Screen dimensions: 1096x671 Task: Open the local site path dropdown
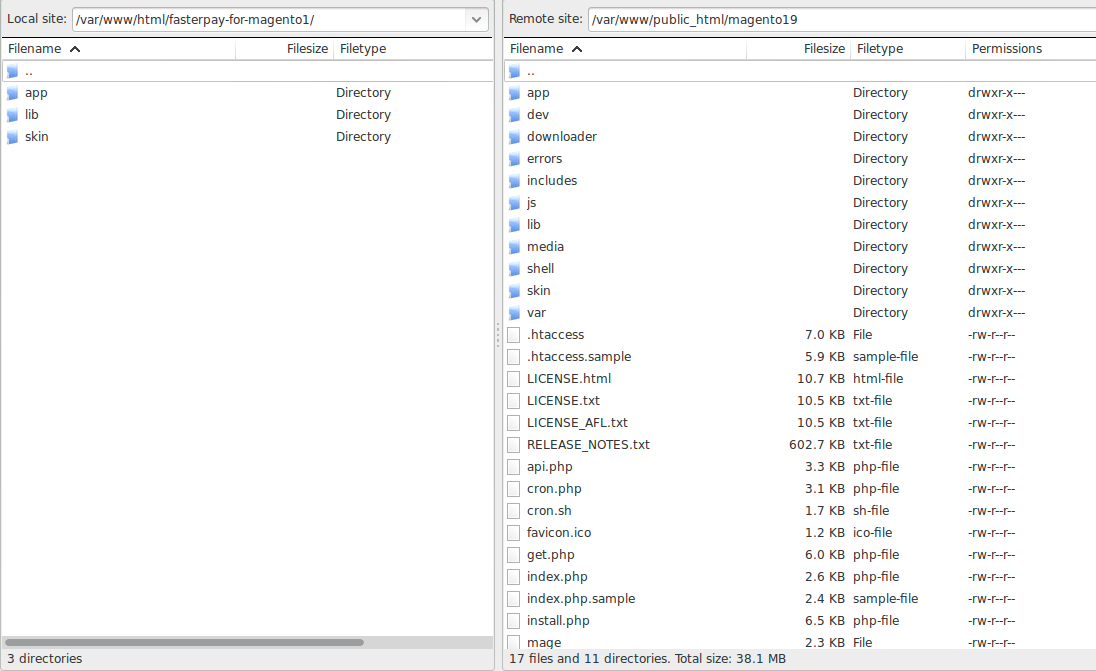[x=476, y=20]
